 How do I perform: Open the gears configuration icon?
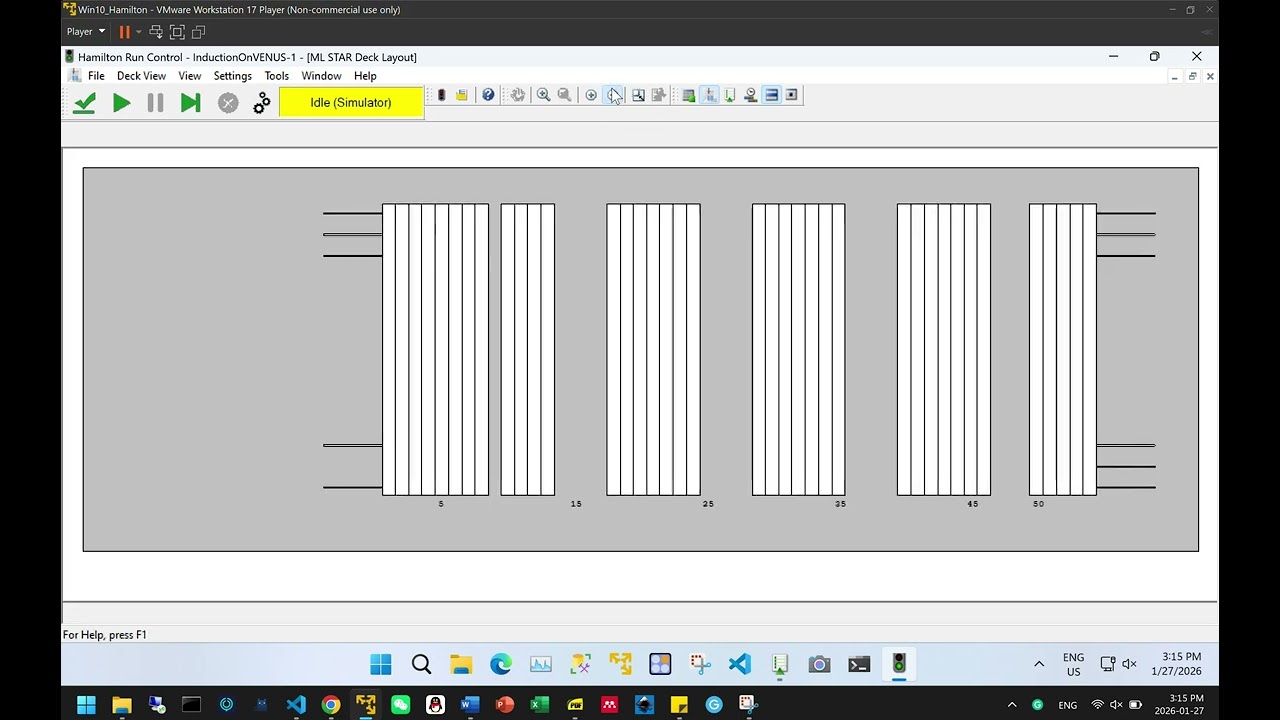[x=262, y=103]
